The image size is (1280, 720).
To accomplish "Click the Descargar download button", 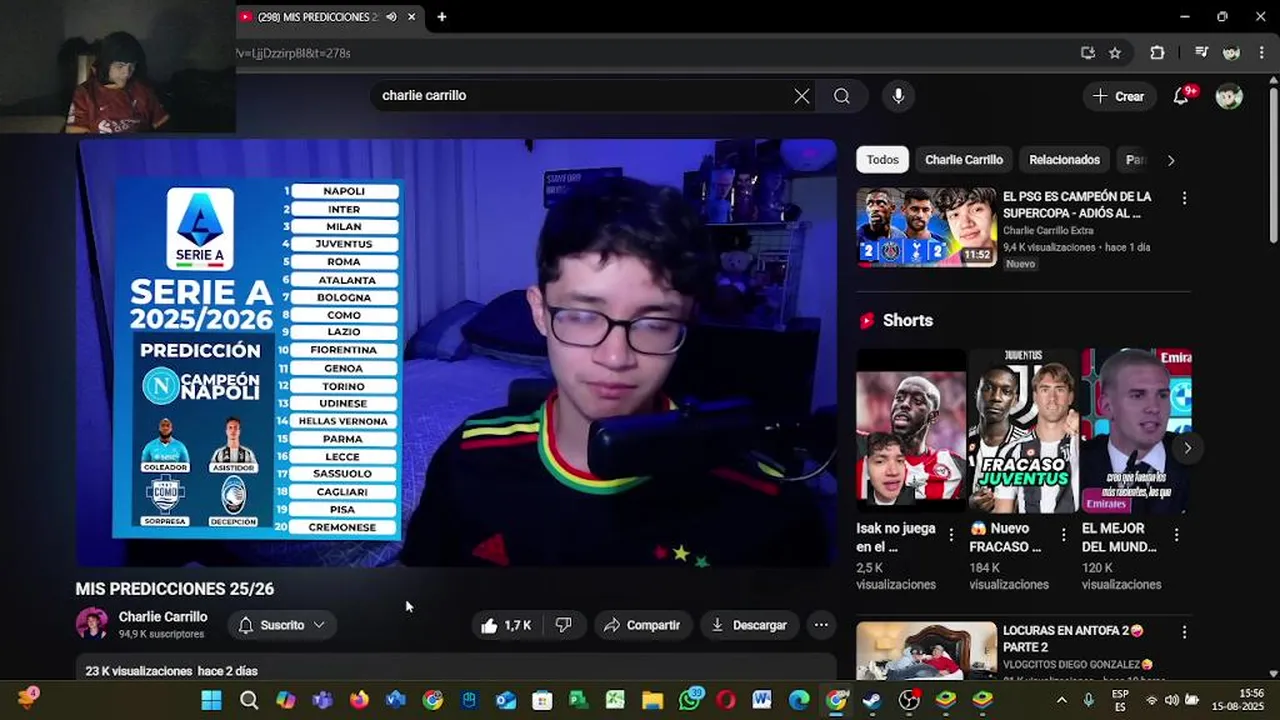I will 749,625.
